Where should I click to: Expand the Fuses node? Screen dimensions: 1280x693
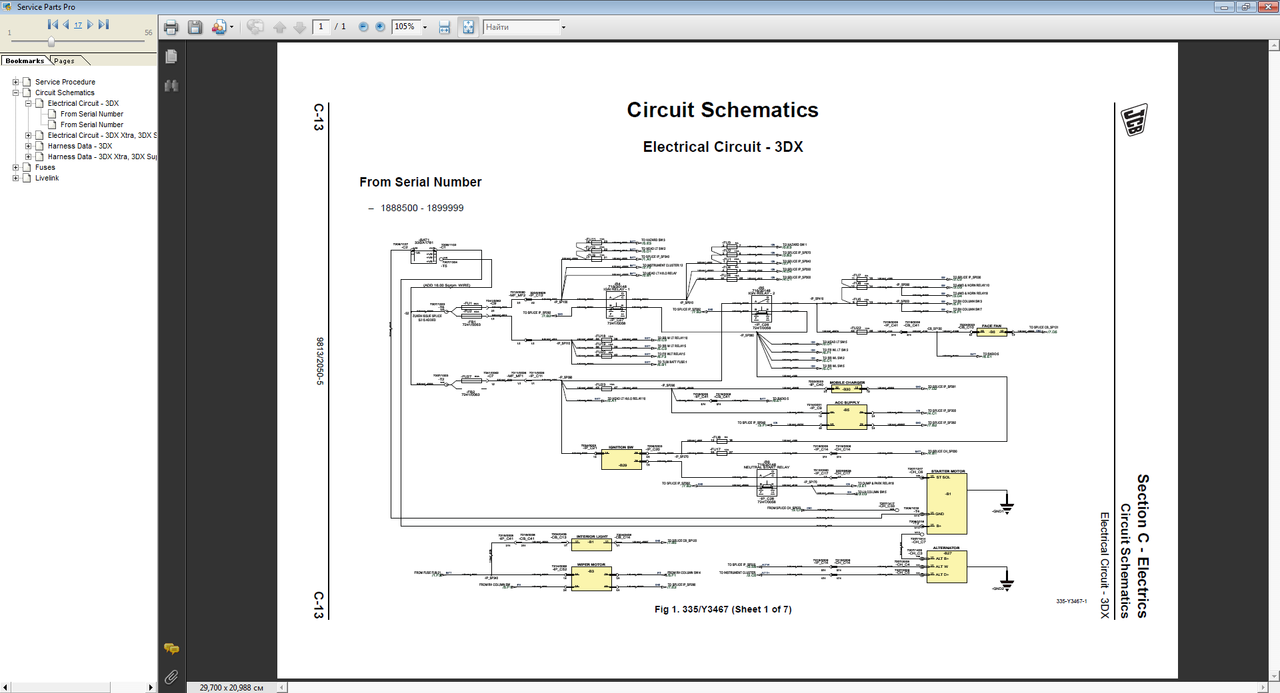15,167
